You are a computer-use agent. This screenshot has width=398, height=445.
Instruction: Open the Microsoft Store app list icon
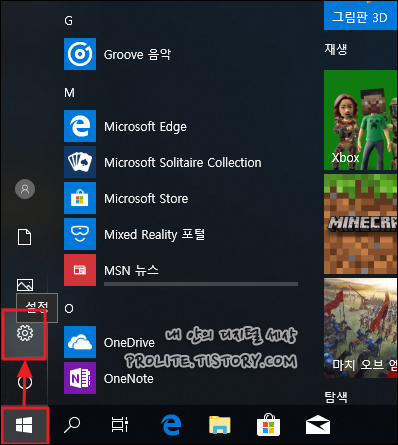tap(80, 198)
